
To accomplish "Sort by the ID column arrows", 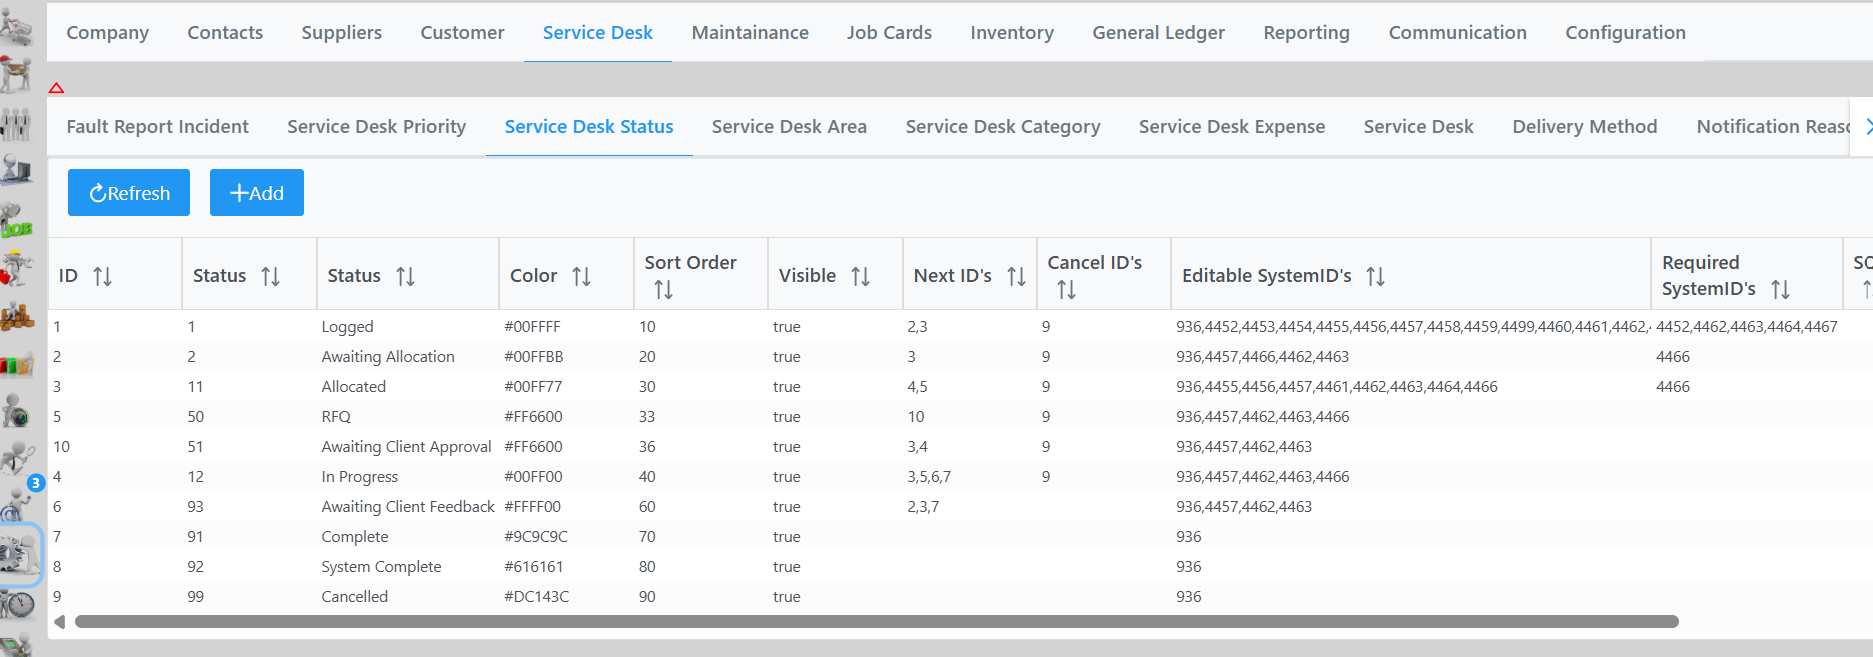I will pyautogui.click(x=102, y=276).
